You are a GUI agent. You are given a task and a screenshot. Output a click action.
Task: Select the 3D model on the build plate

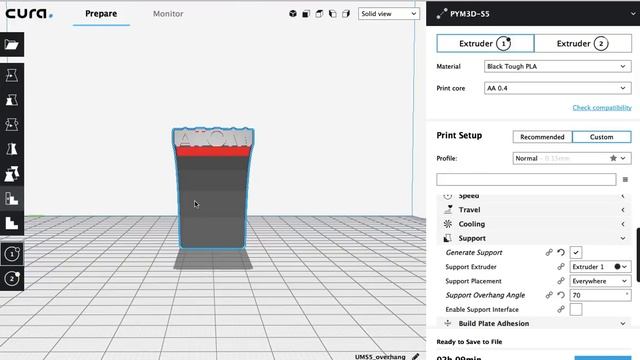point(213,189)
